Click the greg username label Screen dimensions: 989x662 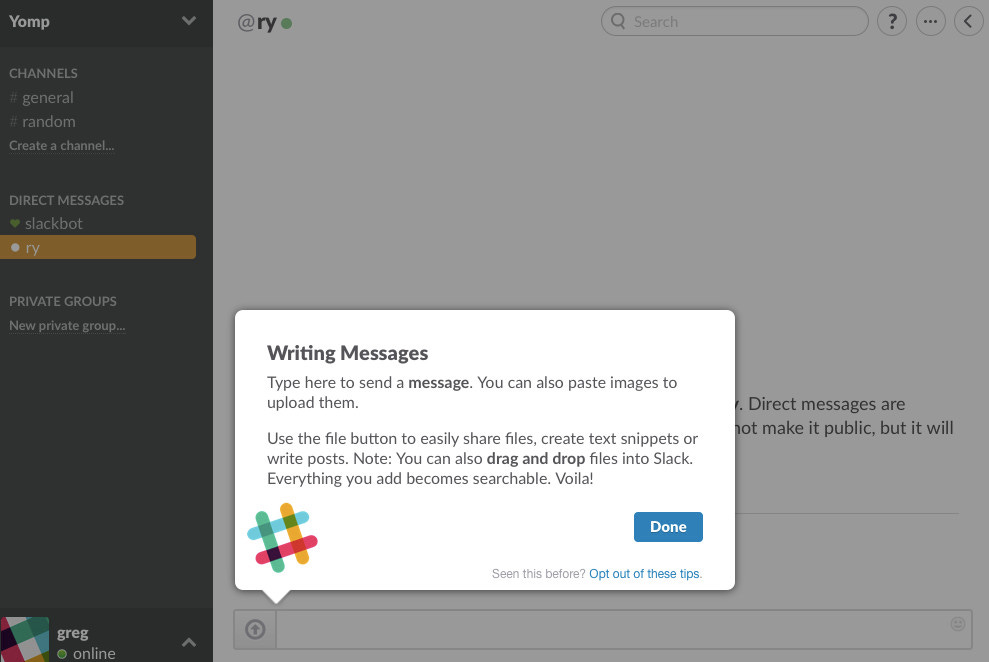(73, 632)
